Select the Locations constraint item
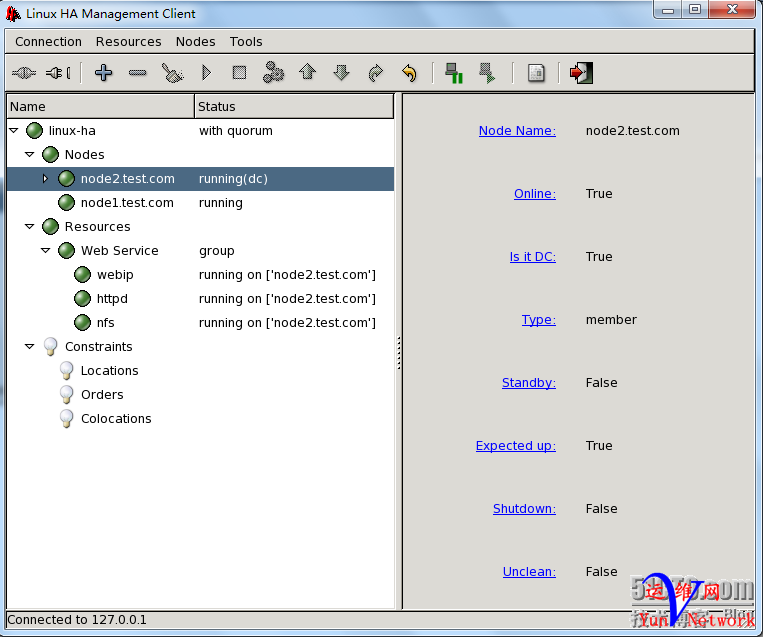The height and width of the screenshot is (637, 763). pyautogui.click(x=109, y=371)
